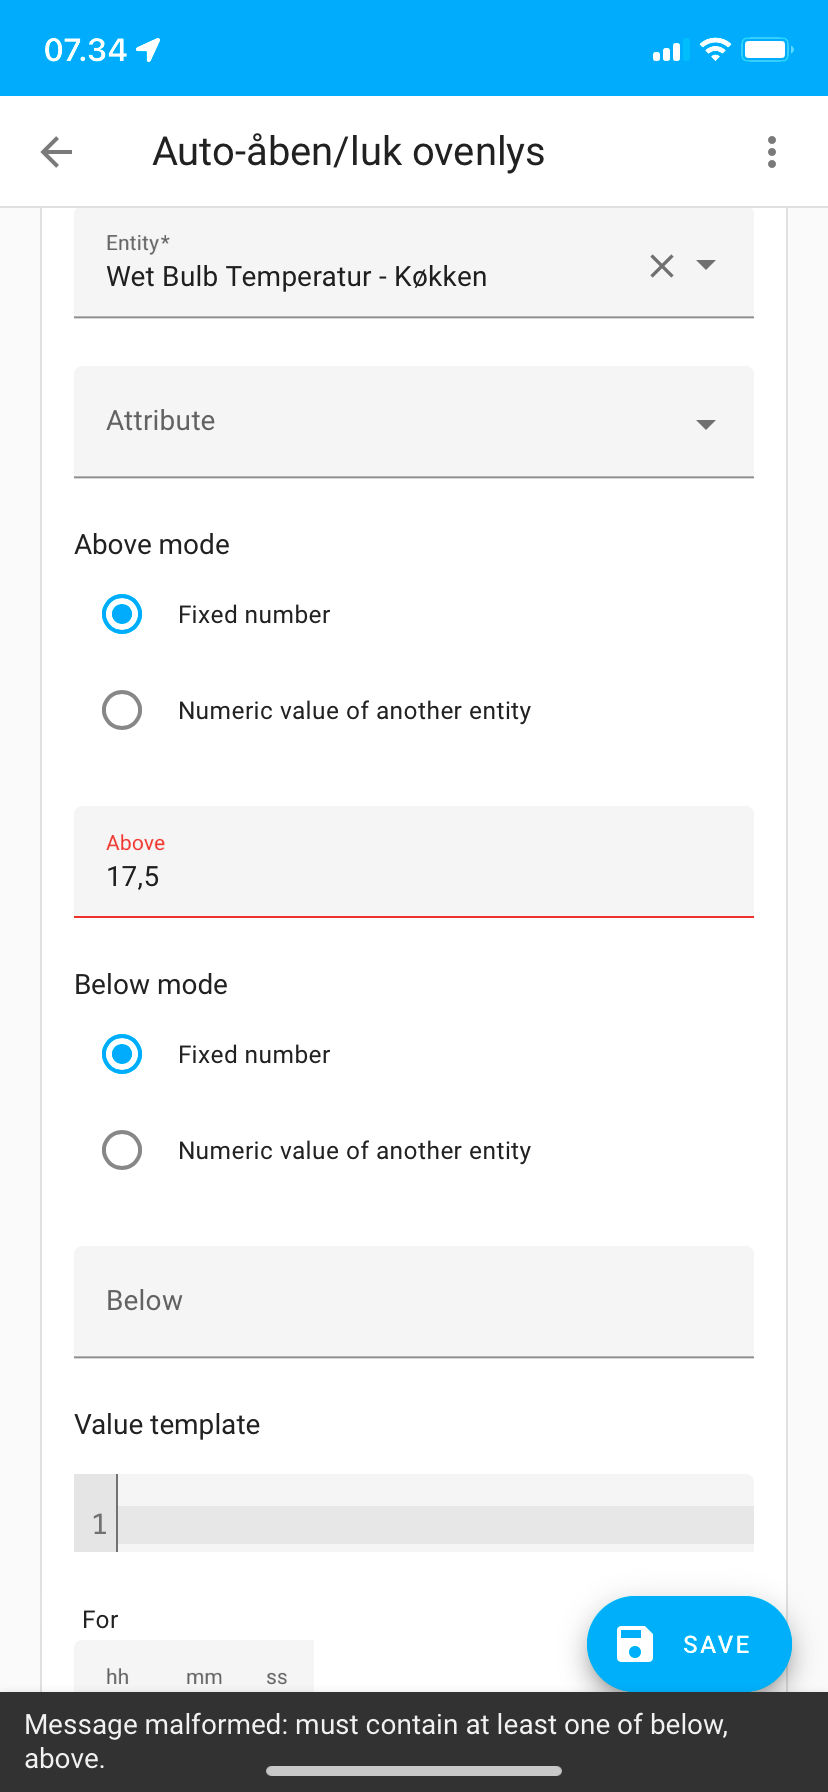Clear the selected Wet Bulb Temperatur entity

coord(661,266)
